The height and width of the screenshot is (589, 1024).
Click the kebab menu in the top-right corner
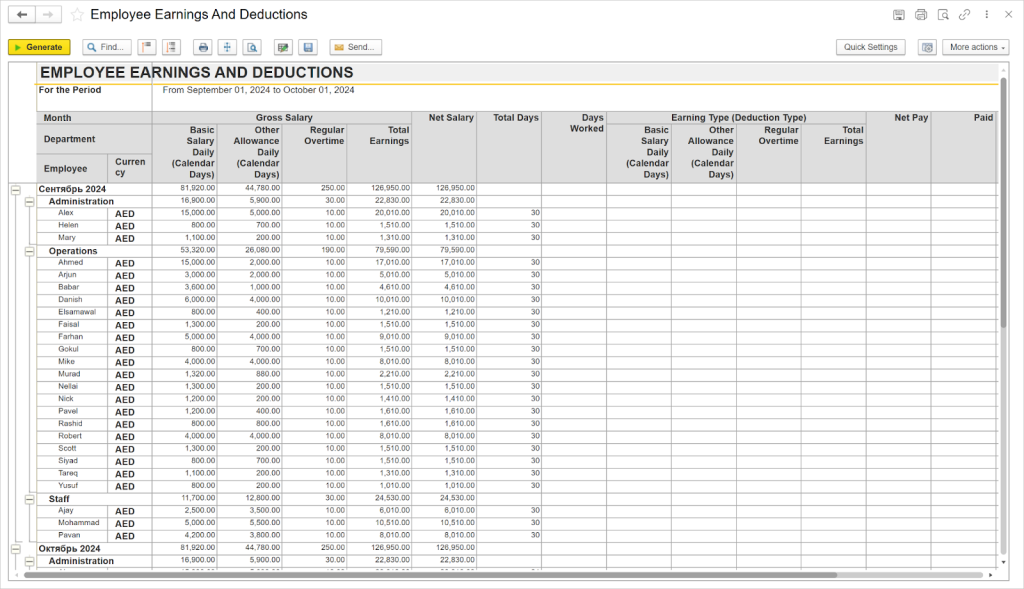(986, 14)
